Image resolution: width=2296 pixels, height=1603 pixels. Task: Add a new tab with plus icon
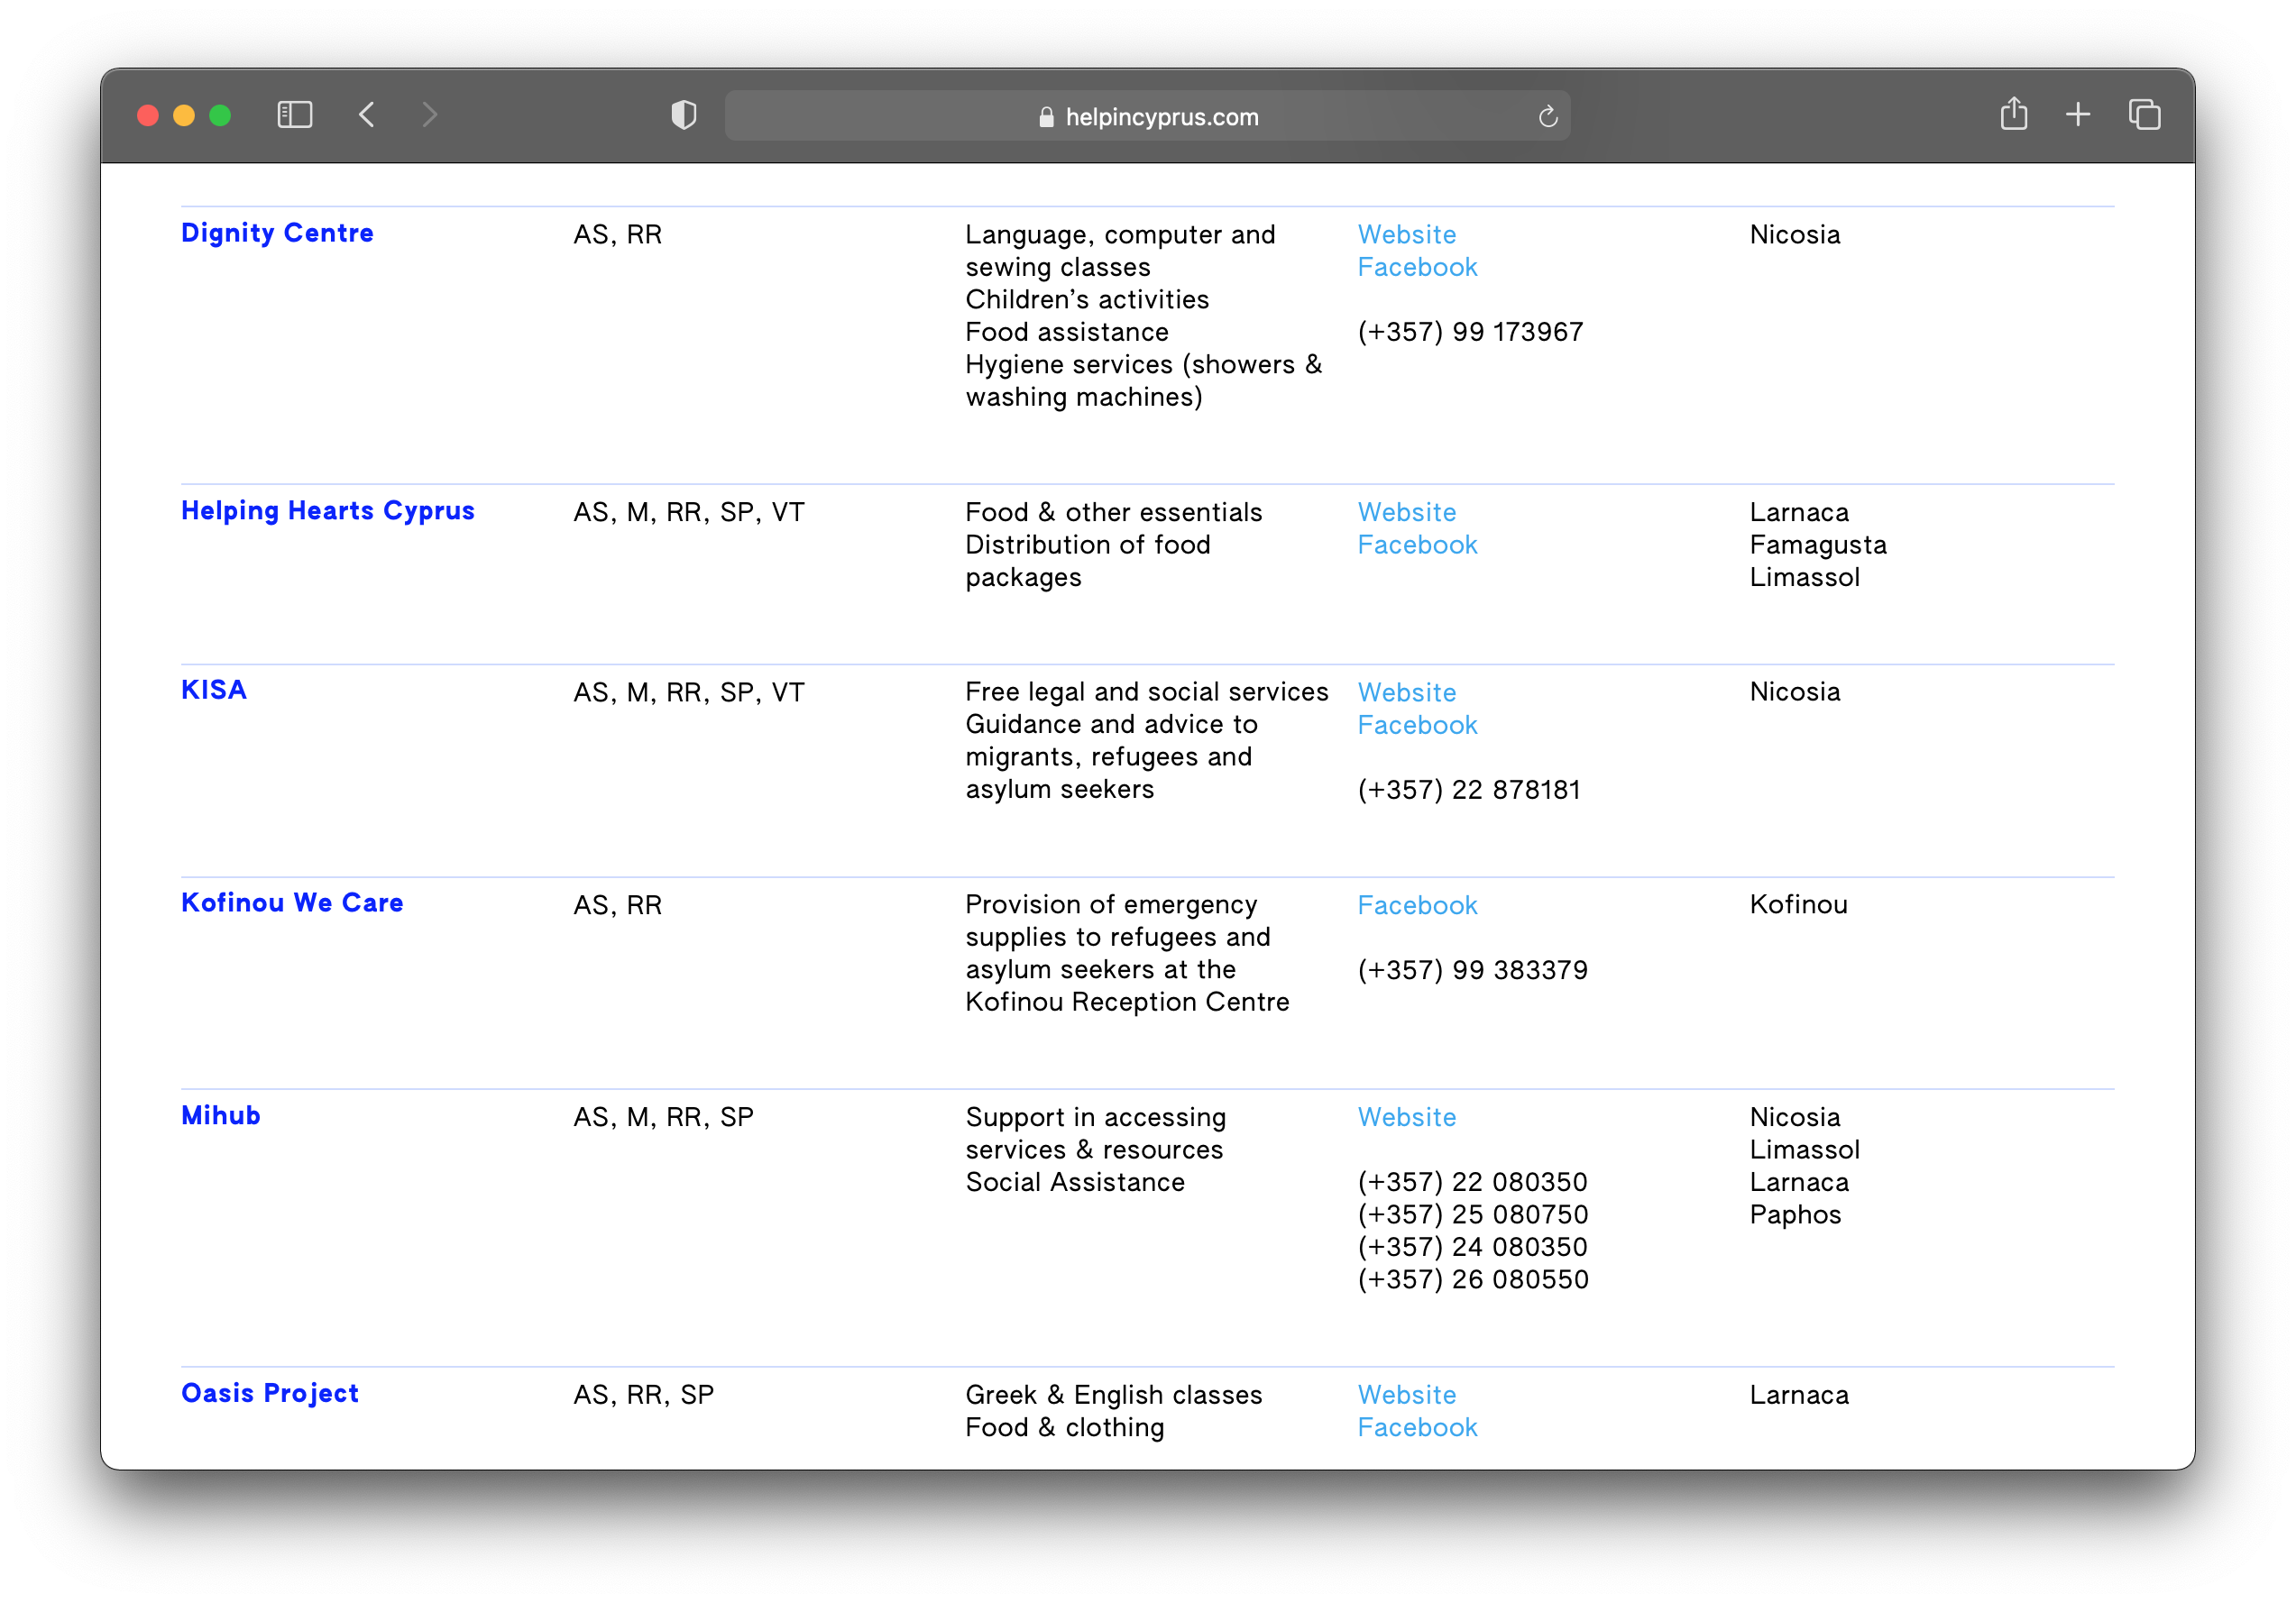(2077, 115)
